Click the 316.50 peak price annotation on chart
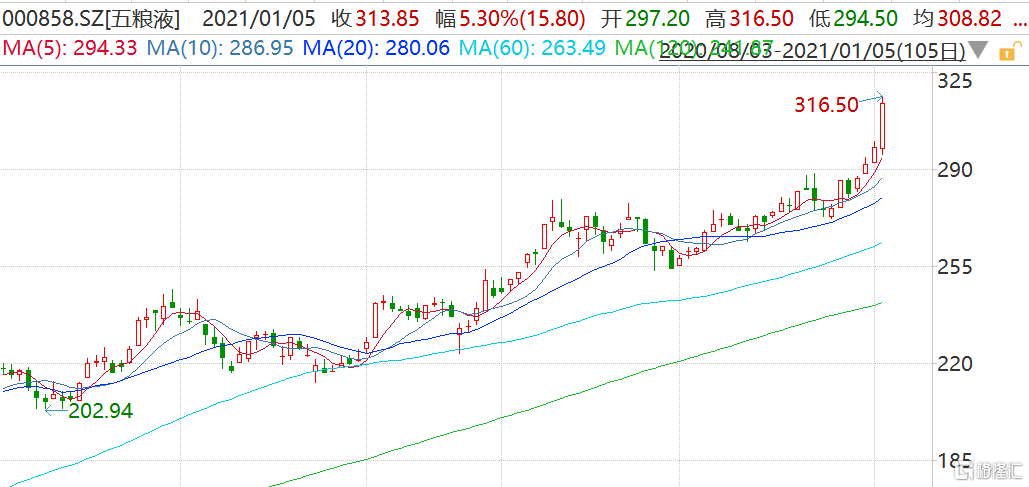1029x487 pixels. (826, 104)
